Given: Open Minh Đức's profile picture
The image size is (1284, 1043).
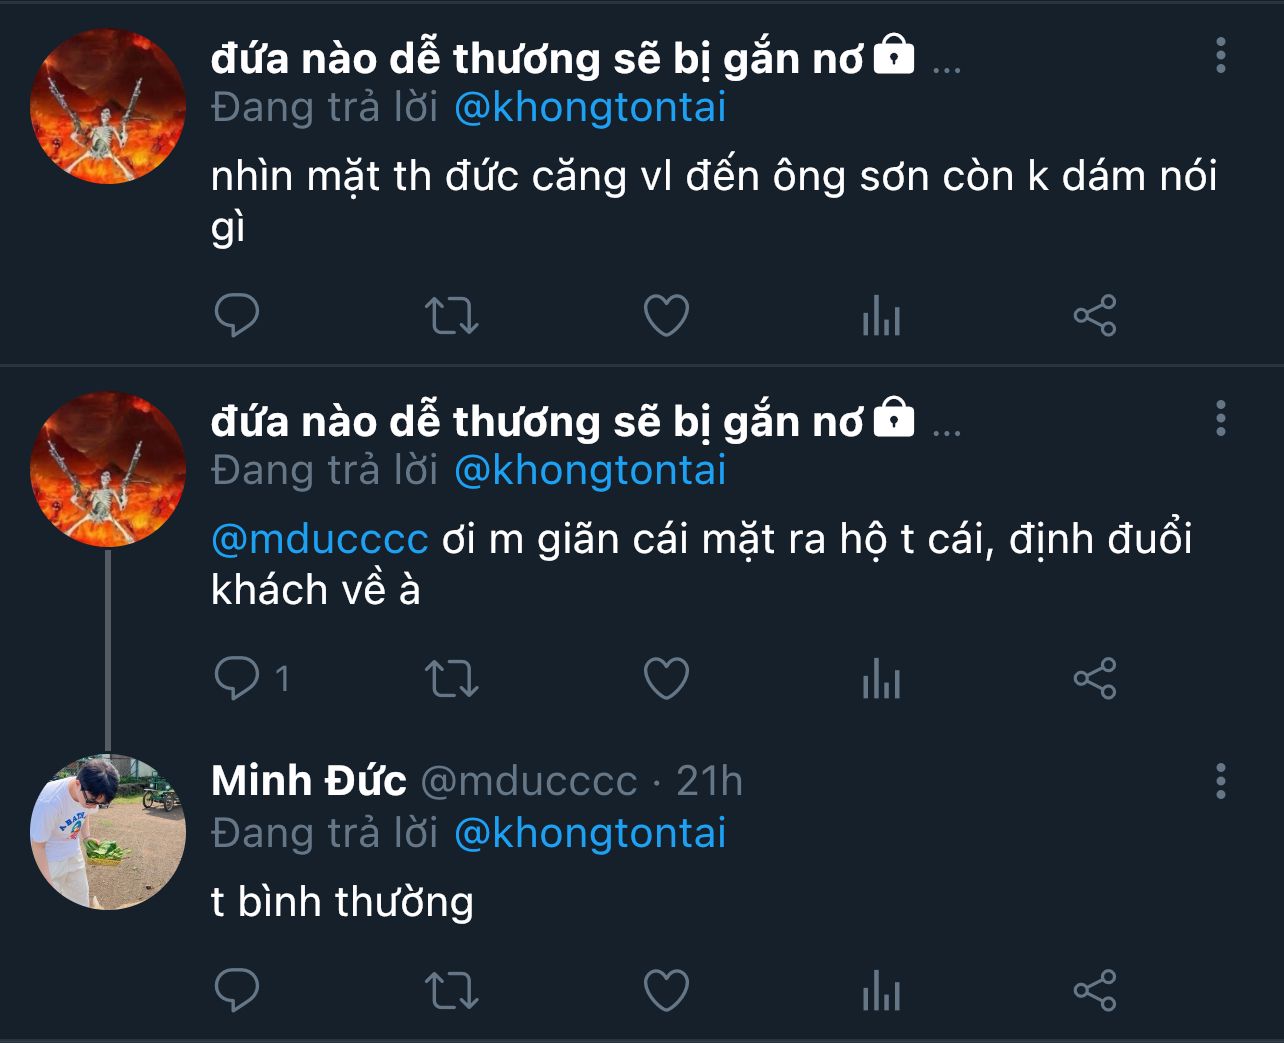Looking at the screenshot, I should pyautogui.click(x=108, y=832).
